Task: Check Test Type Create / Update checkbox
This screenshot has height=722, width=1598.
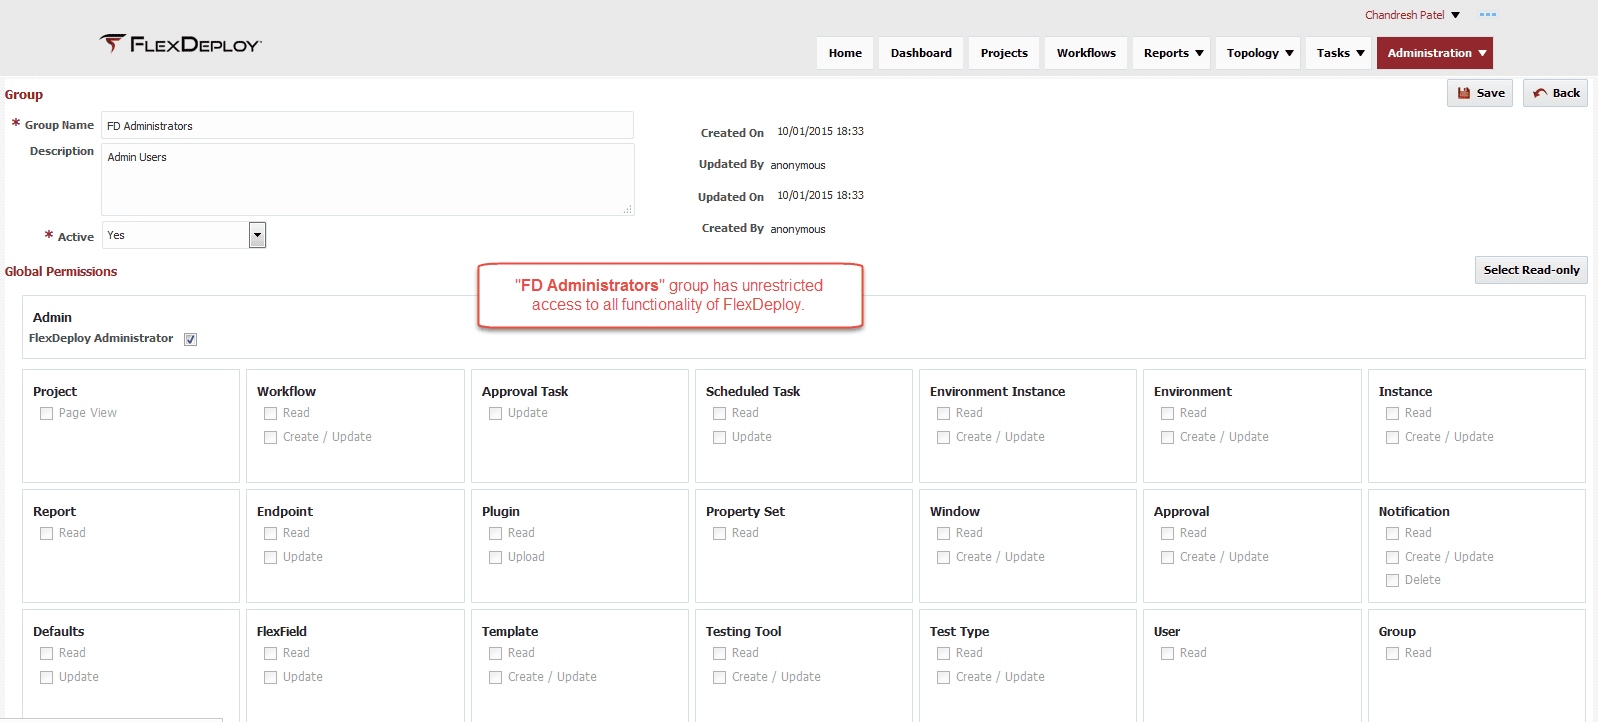Action: tap(943, 677)
